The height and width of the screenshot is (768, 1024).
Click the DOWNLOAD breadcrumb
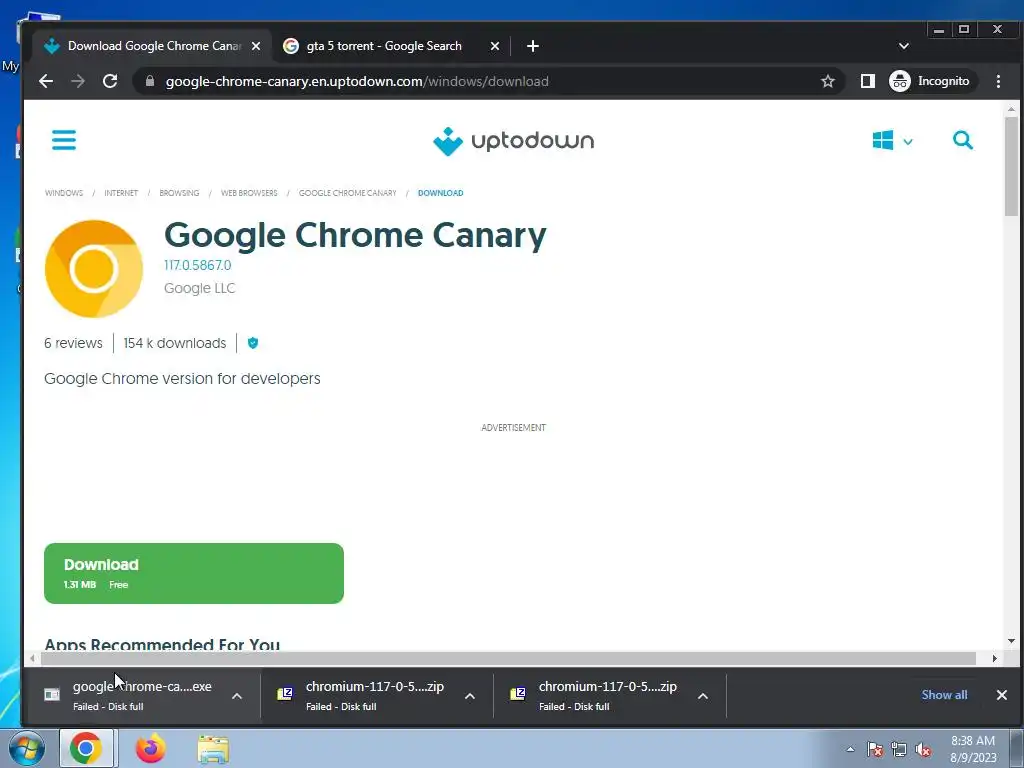coord(440,193)
